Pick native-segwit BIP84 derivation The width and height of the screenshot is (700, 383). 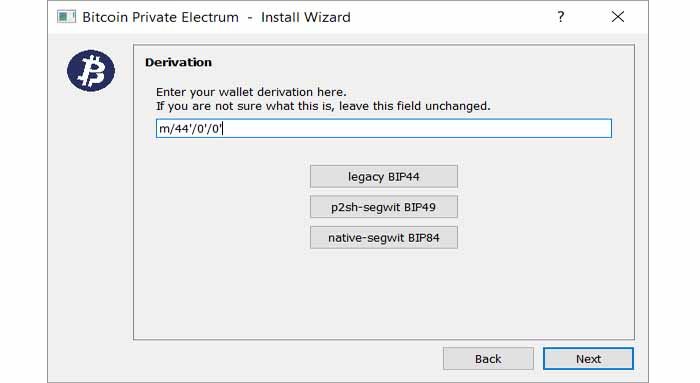click(x=384, y=237)
